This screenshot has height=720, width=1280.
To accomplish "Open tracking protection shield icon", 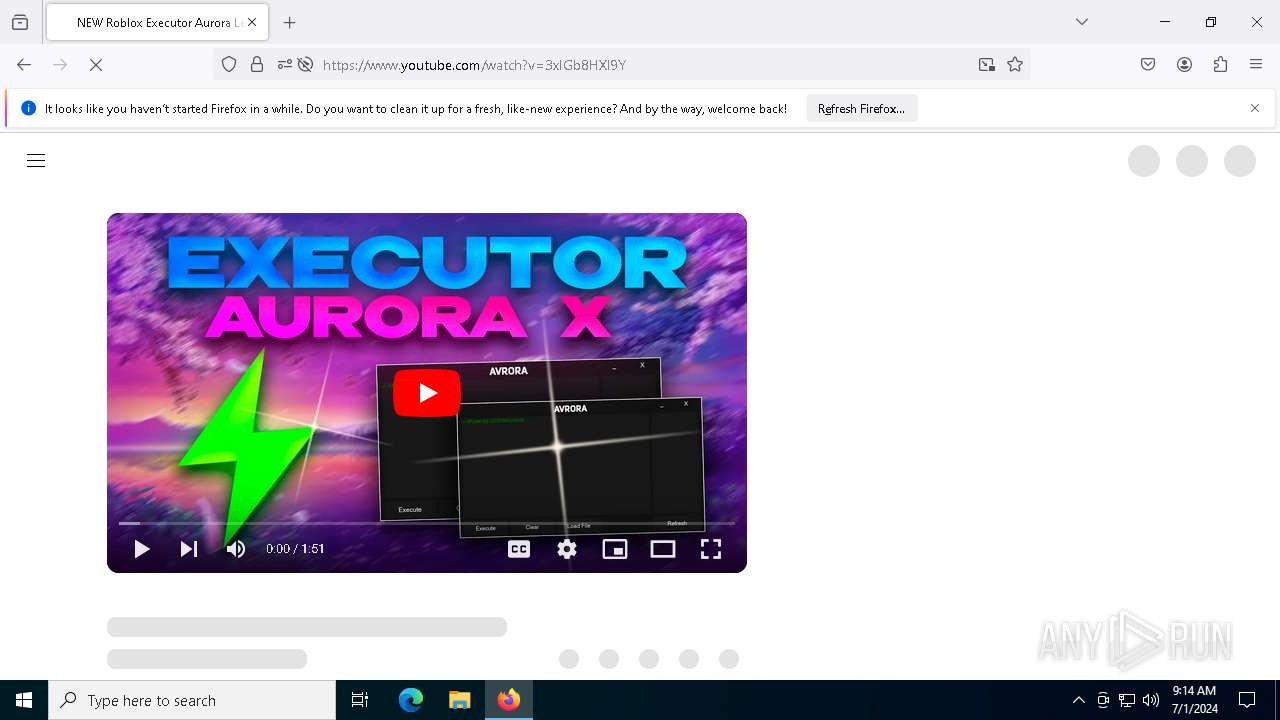I will coord(229,65).
